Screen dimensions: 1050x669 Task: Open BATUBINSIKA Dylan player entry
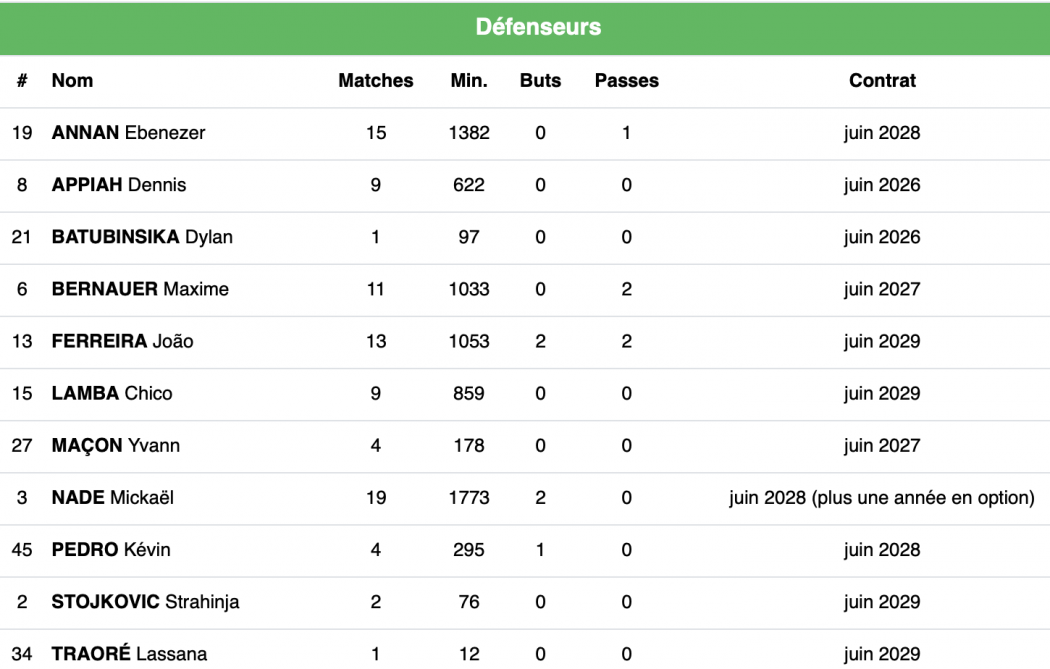[142, 237]
